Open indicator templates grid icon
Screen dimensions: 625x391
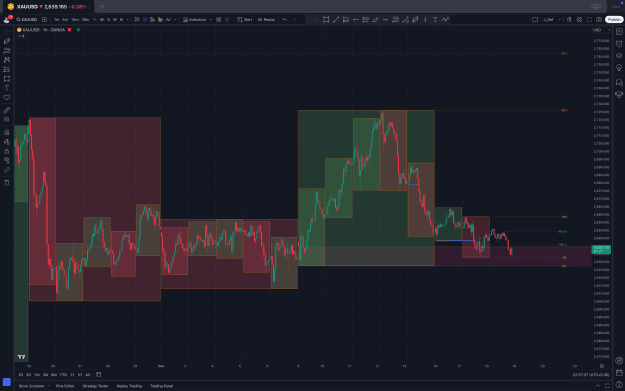coord(218,20)
